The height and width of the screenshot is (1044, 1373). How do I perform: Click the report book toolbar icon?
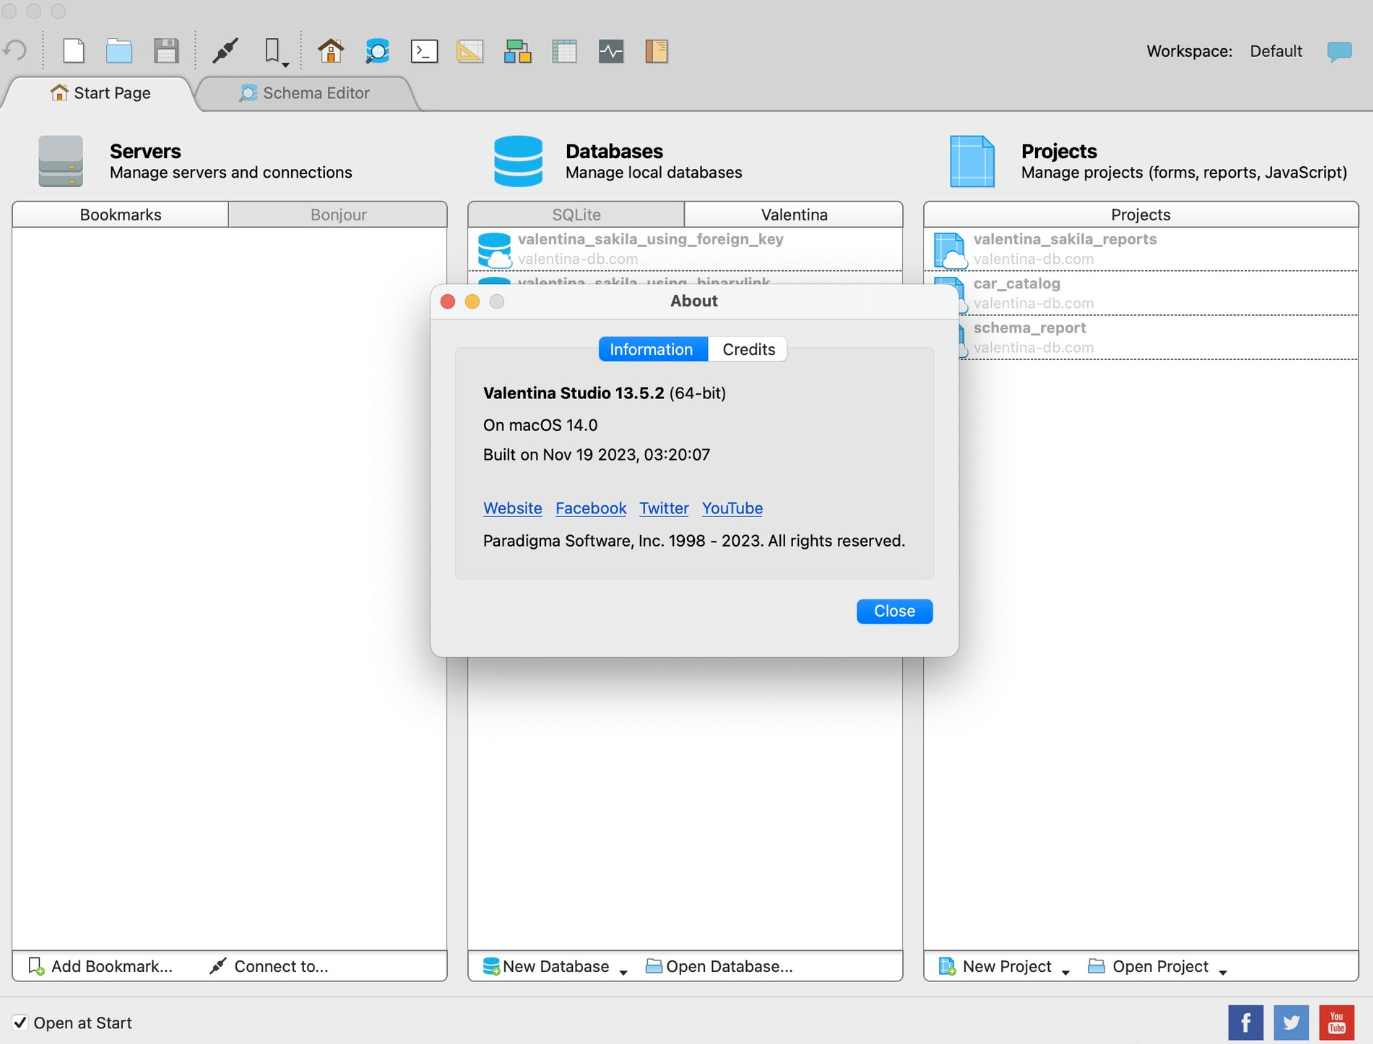(657, 50)
